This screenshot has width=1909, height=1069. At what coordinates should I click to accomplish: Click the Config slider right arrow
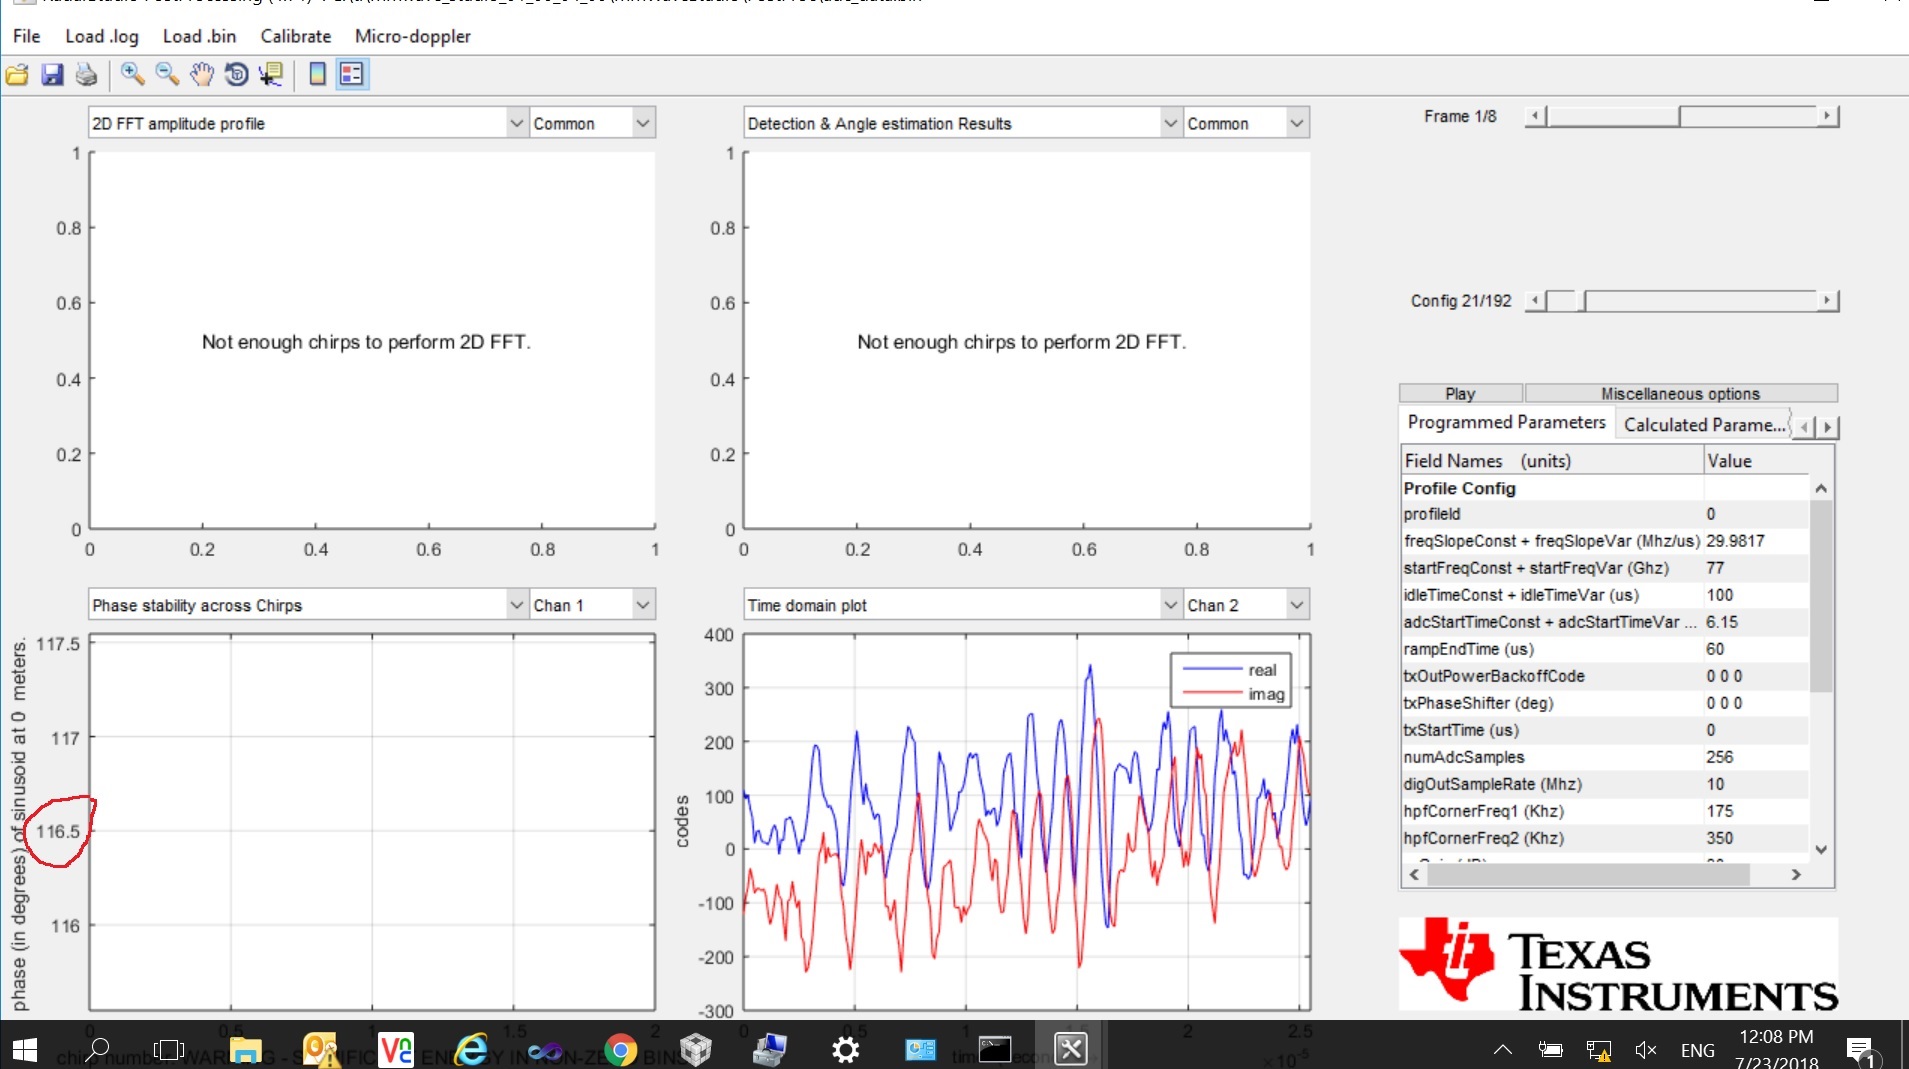click(x=1827, y=300)
